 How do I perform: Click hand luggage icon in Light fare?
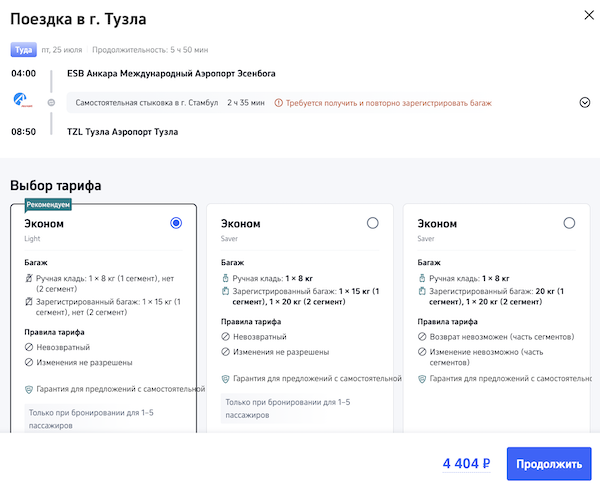(30, 276)
